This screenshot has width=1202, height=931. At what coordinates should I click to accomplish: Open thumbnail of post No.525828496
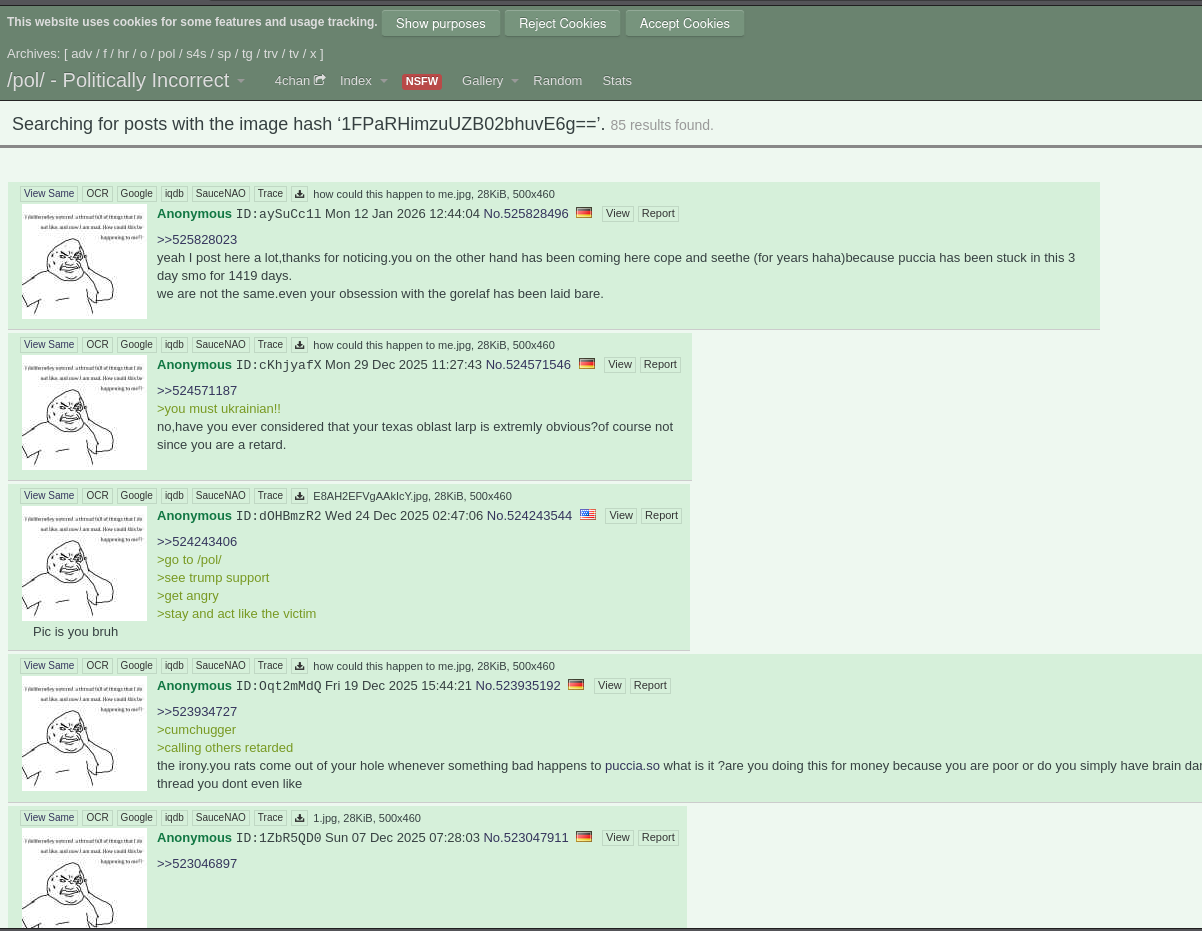pos(84,261)
